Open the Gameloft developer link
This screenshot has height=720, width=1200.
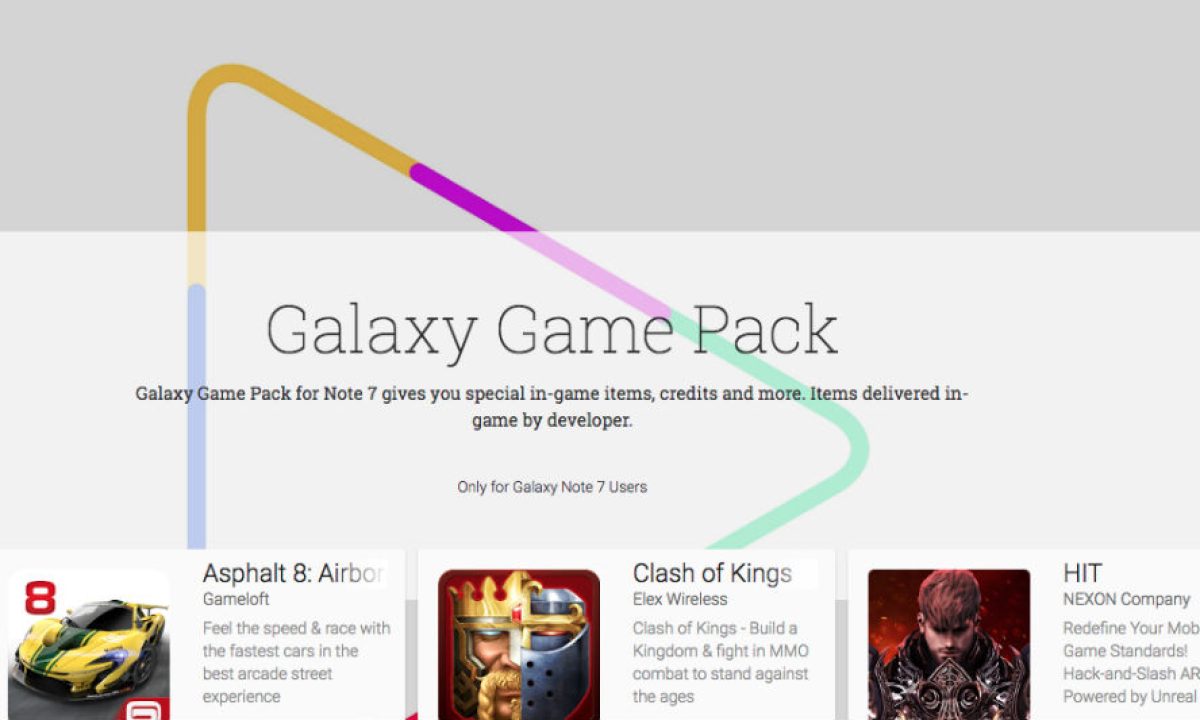coord(234,600)
